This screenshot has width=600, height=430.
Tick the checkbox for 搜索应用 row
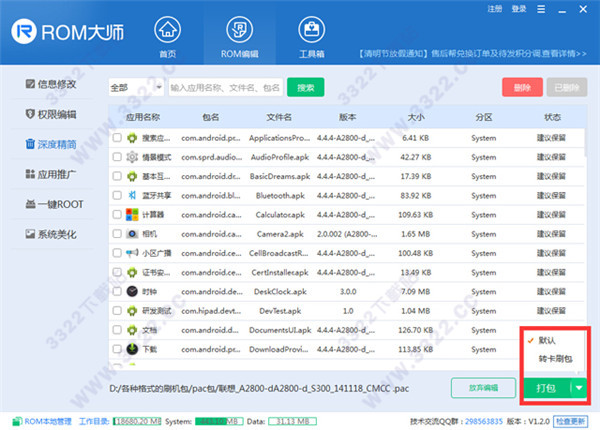(x=116, y=136)
